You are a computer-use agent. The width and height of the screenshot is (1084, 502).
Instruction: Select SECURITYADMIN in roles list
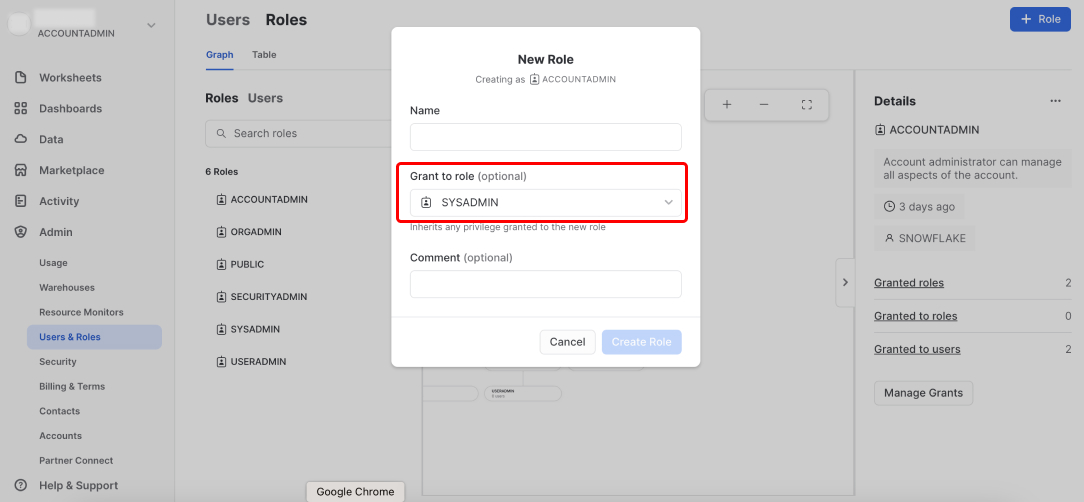click(268, 297)
